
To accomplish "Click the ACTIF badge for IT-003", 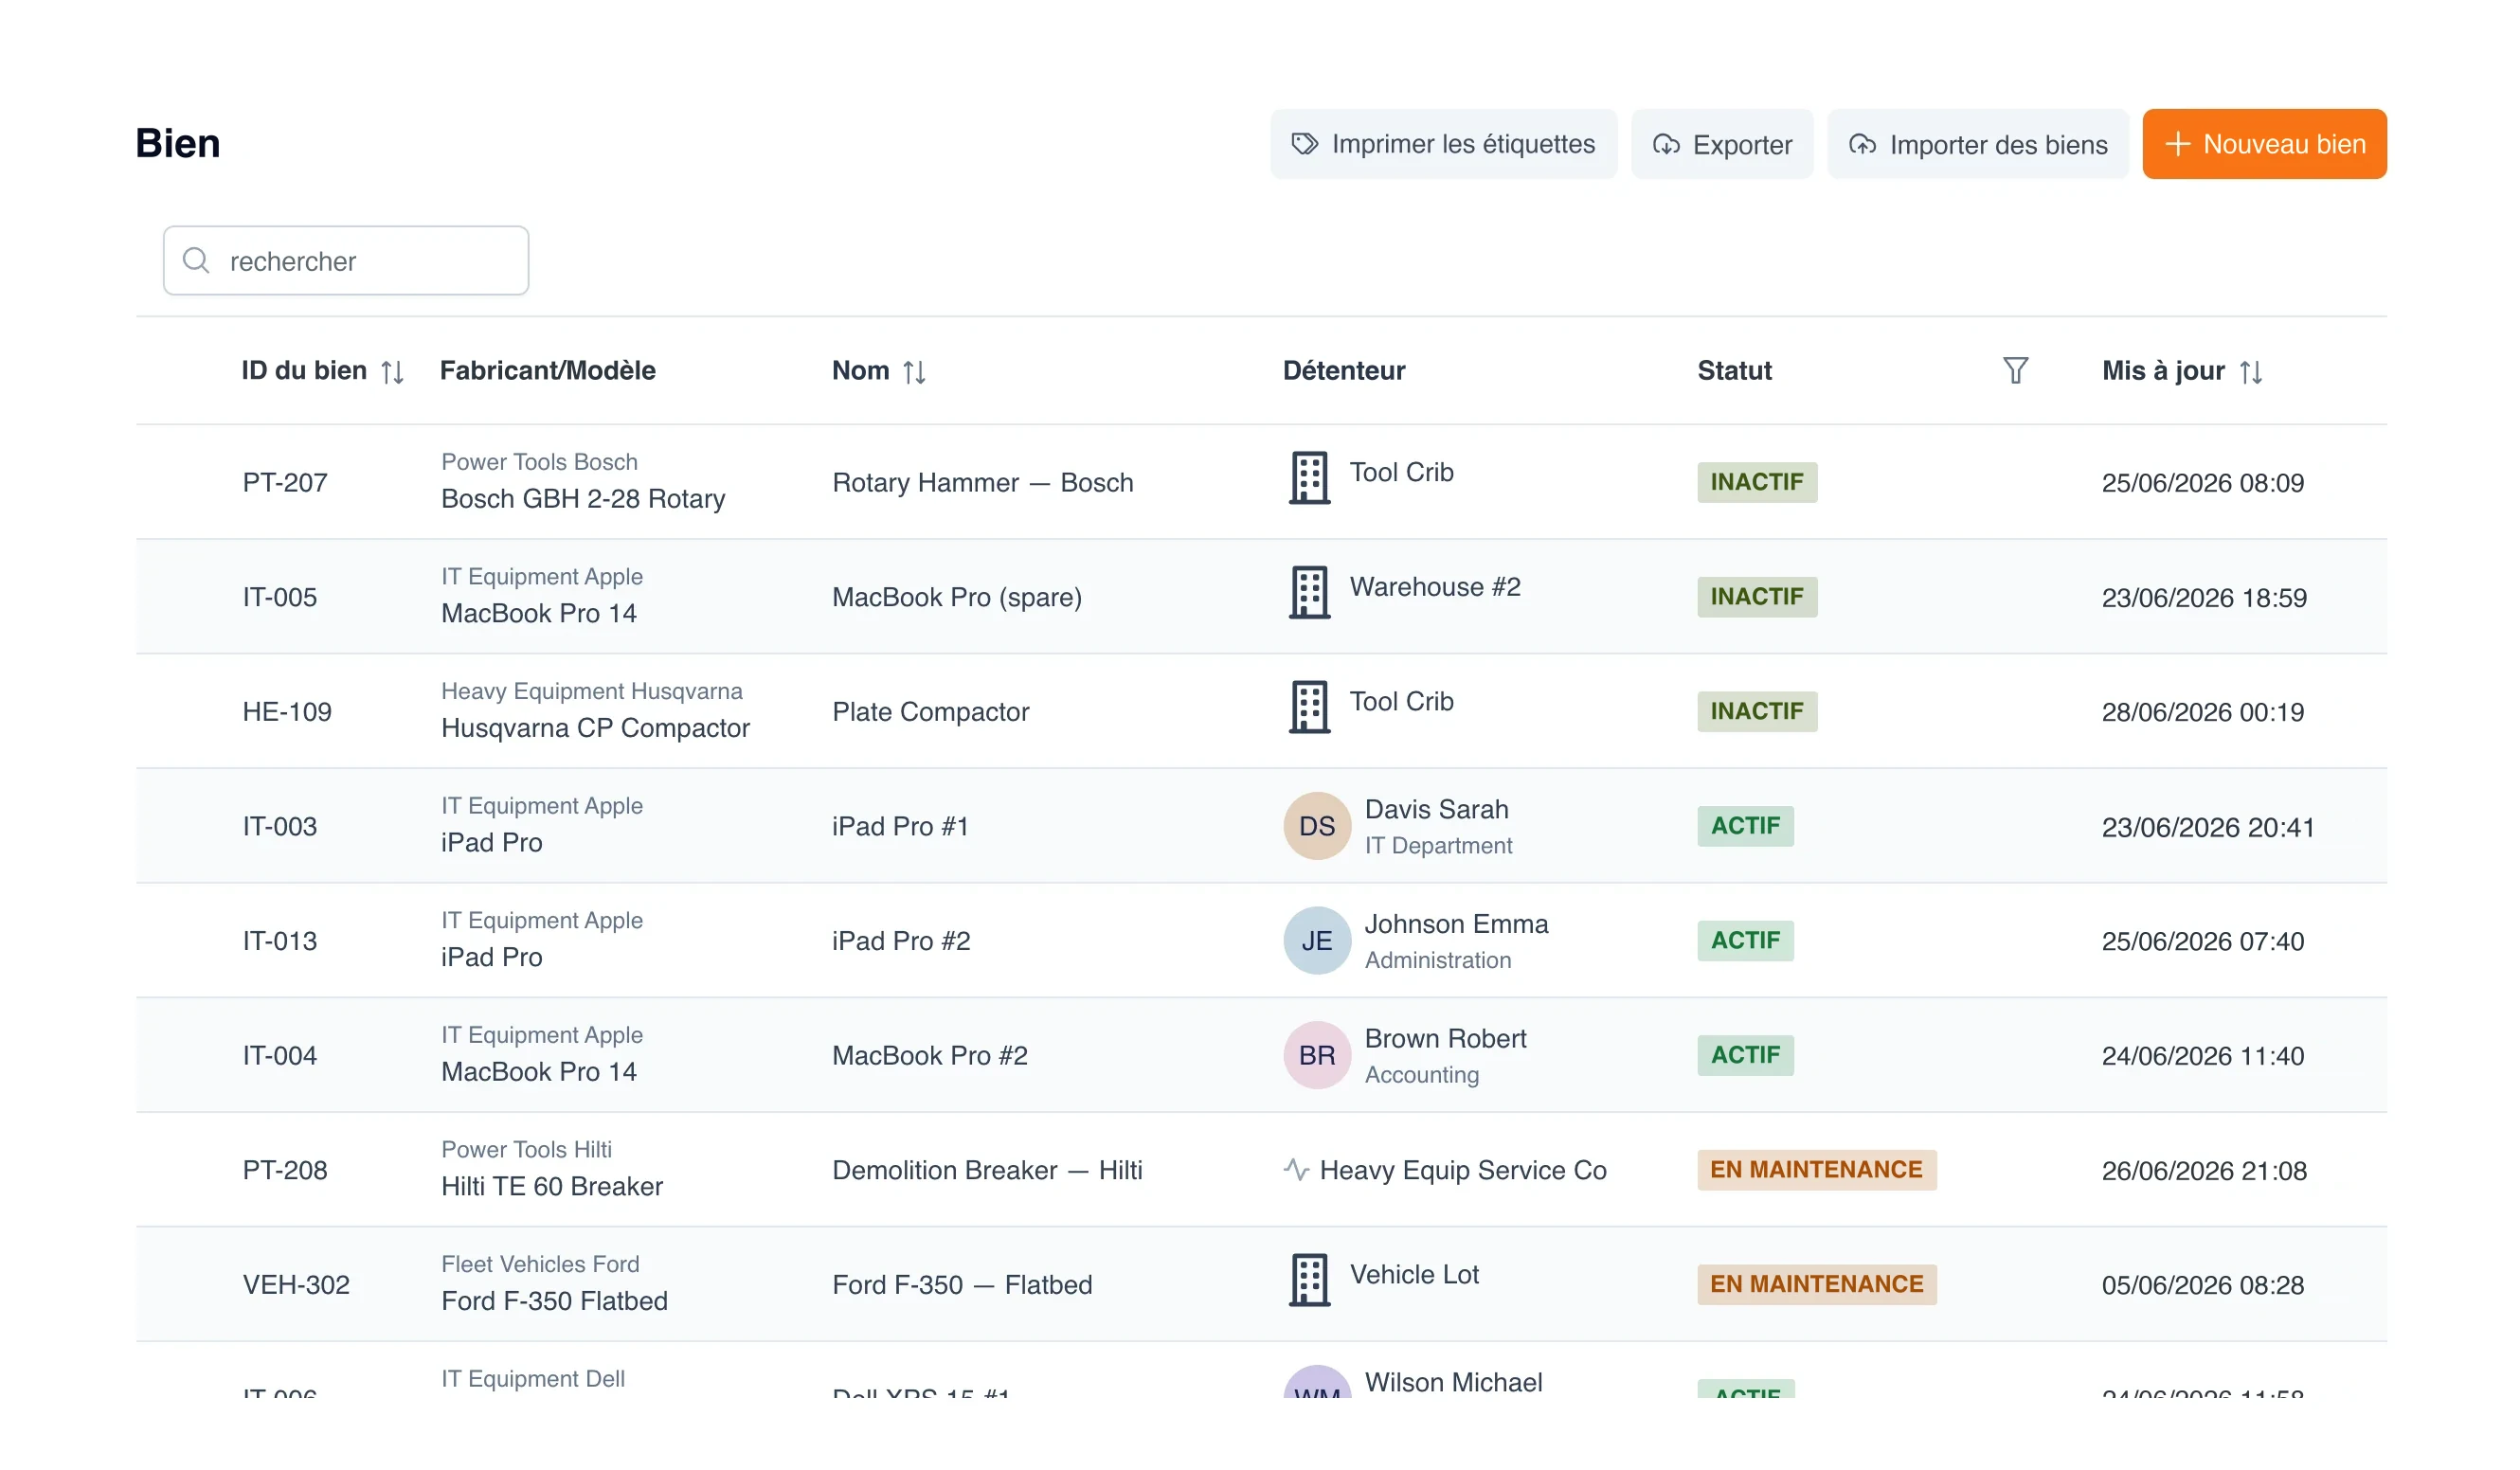I will [x=1745, y=826].
